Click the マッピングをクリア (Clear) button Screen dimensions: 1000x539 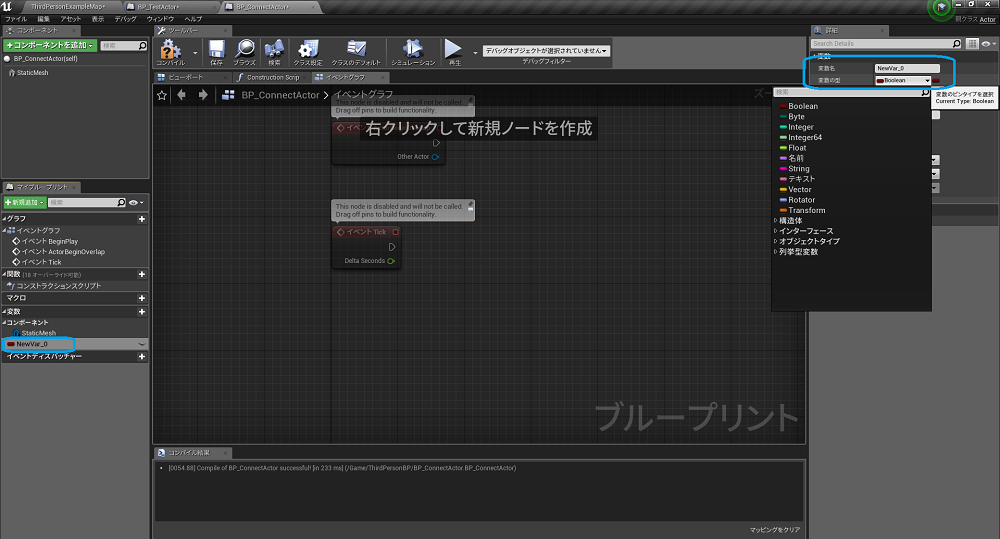(774, 530)
